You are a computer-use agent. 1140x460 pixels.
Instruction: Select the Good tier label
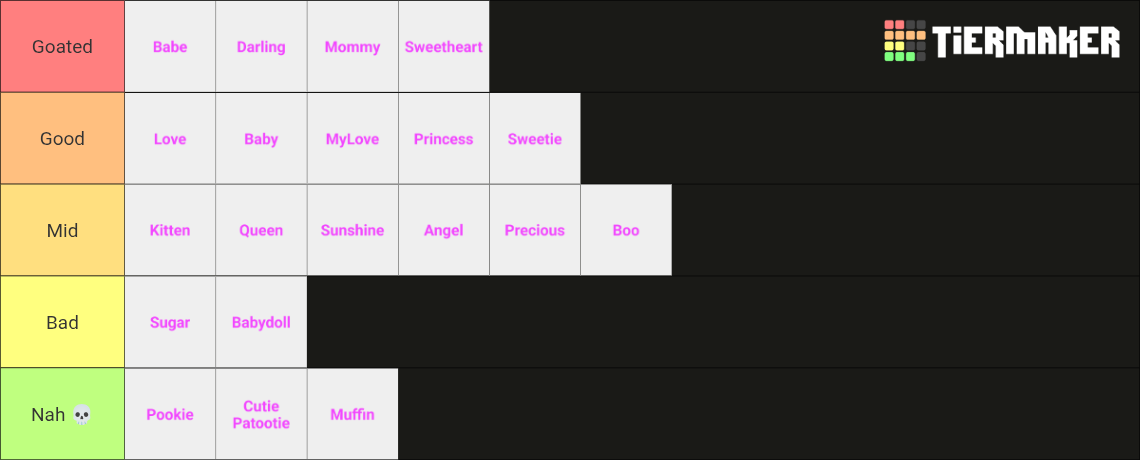63,138
